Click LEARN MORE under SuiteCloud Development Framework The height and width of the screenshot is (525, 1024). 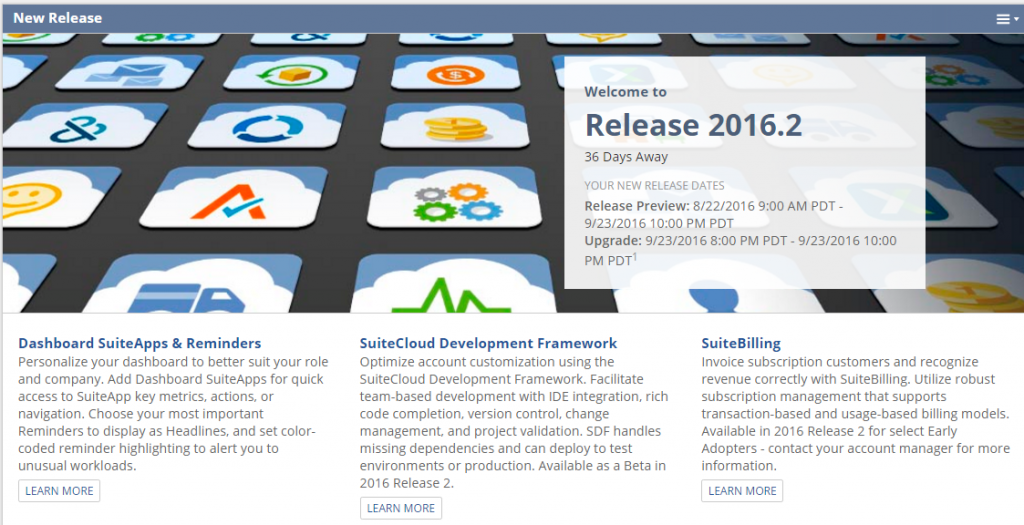click(401, 508)
